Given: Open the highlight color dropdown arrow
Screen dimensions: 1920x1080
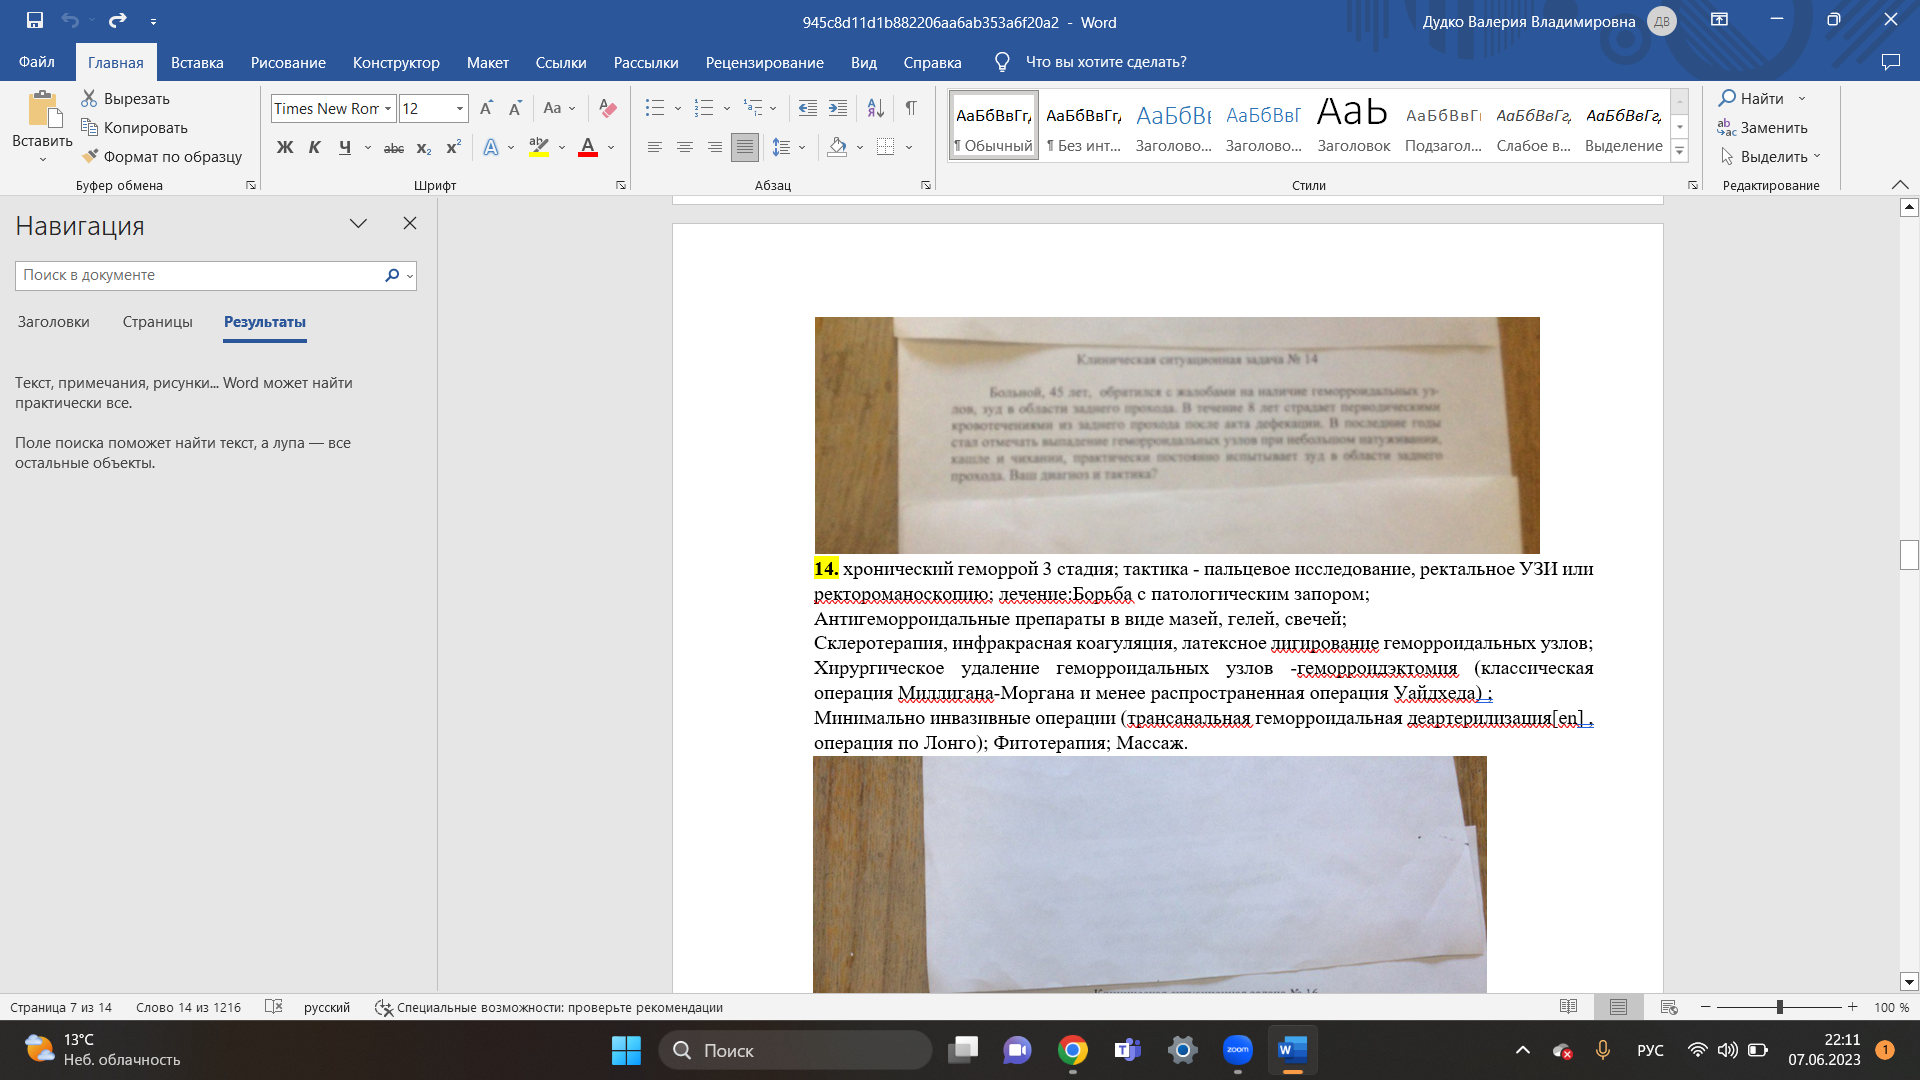Looking at the screenshot, I should tap(562, 148).
